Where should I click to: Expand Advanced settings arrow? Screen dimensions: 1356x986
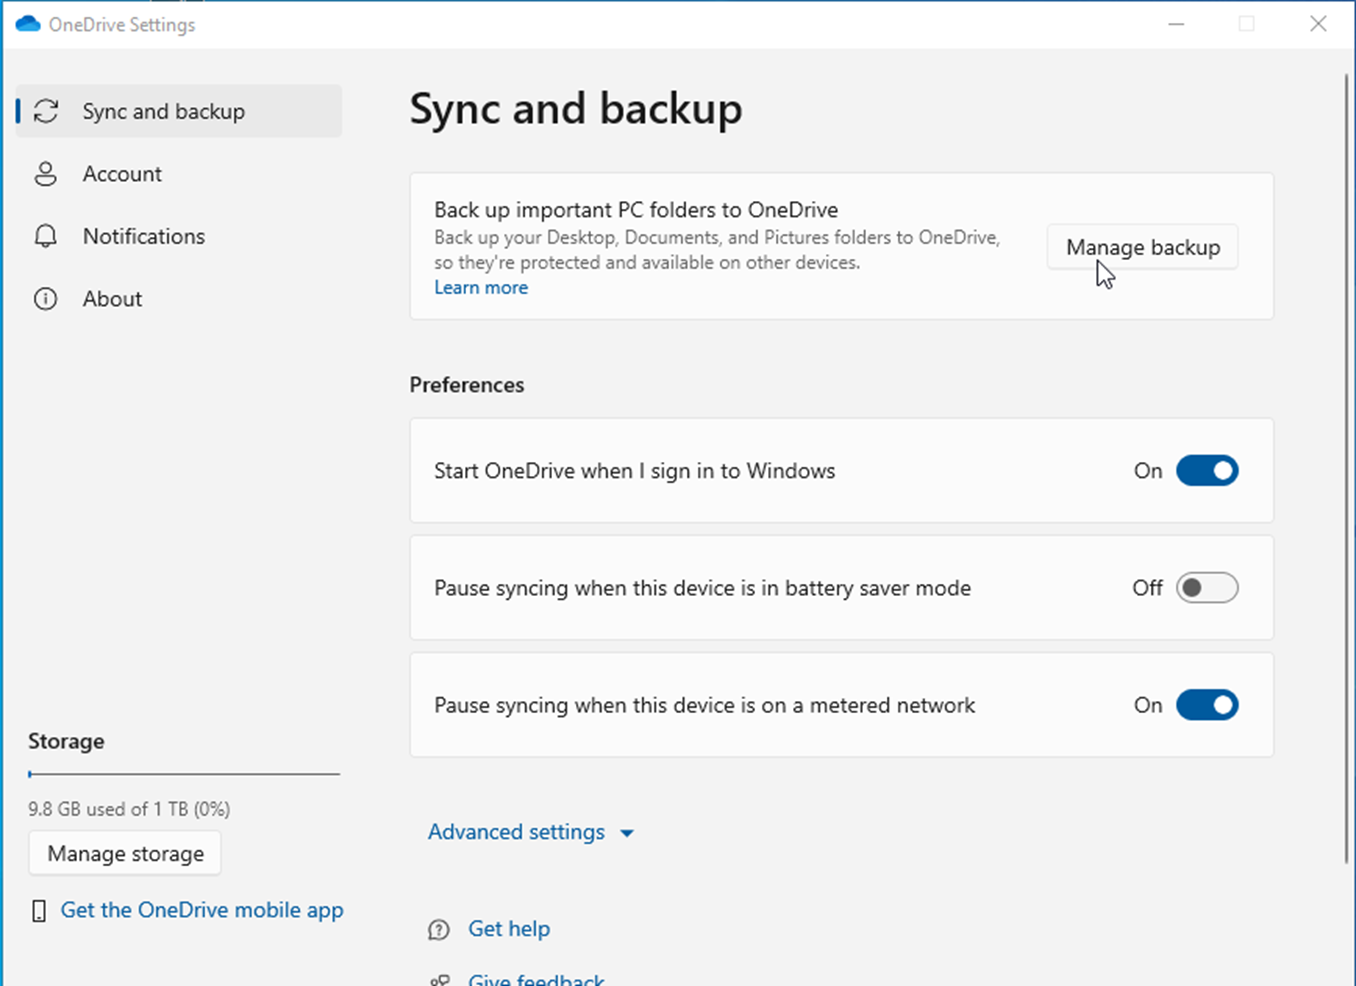tap(627, 833)
